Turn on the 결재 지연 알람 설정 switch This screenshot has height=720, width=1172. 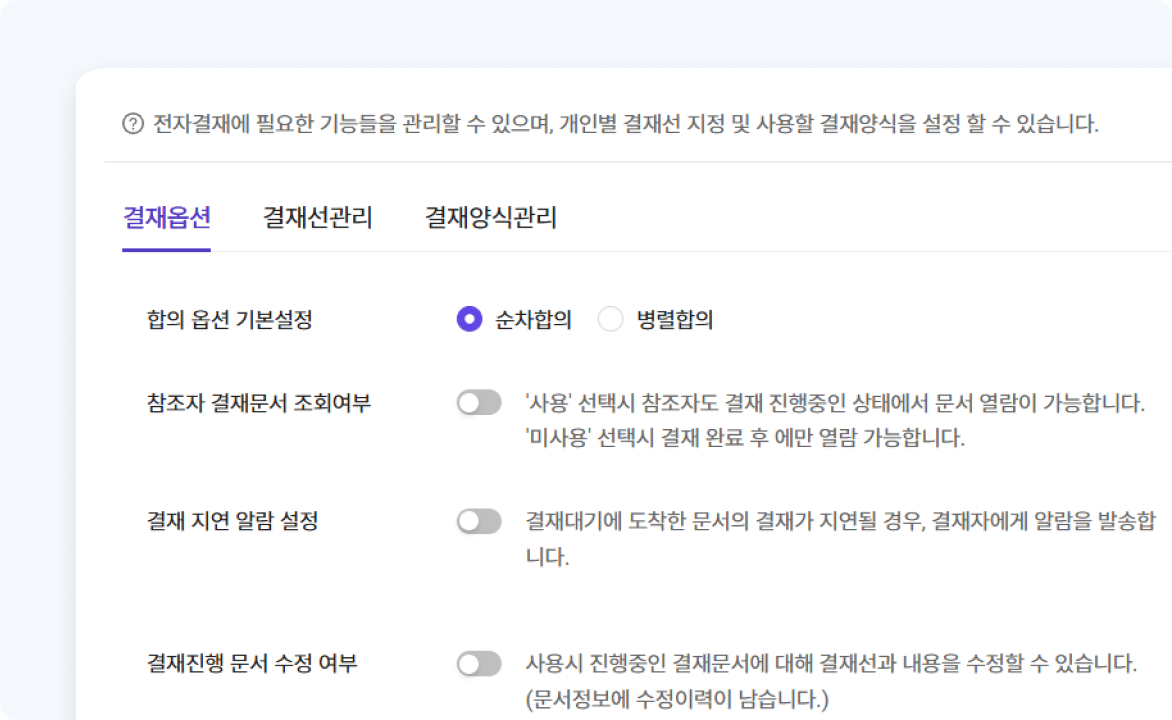[479, 521]
